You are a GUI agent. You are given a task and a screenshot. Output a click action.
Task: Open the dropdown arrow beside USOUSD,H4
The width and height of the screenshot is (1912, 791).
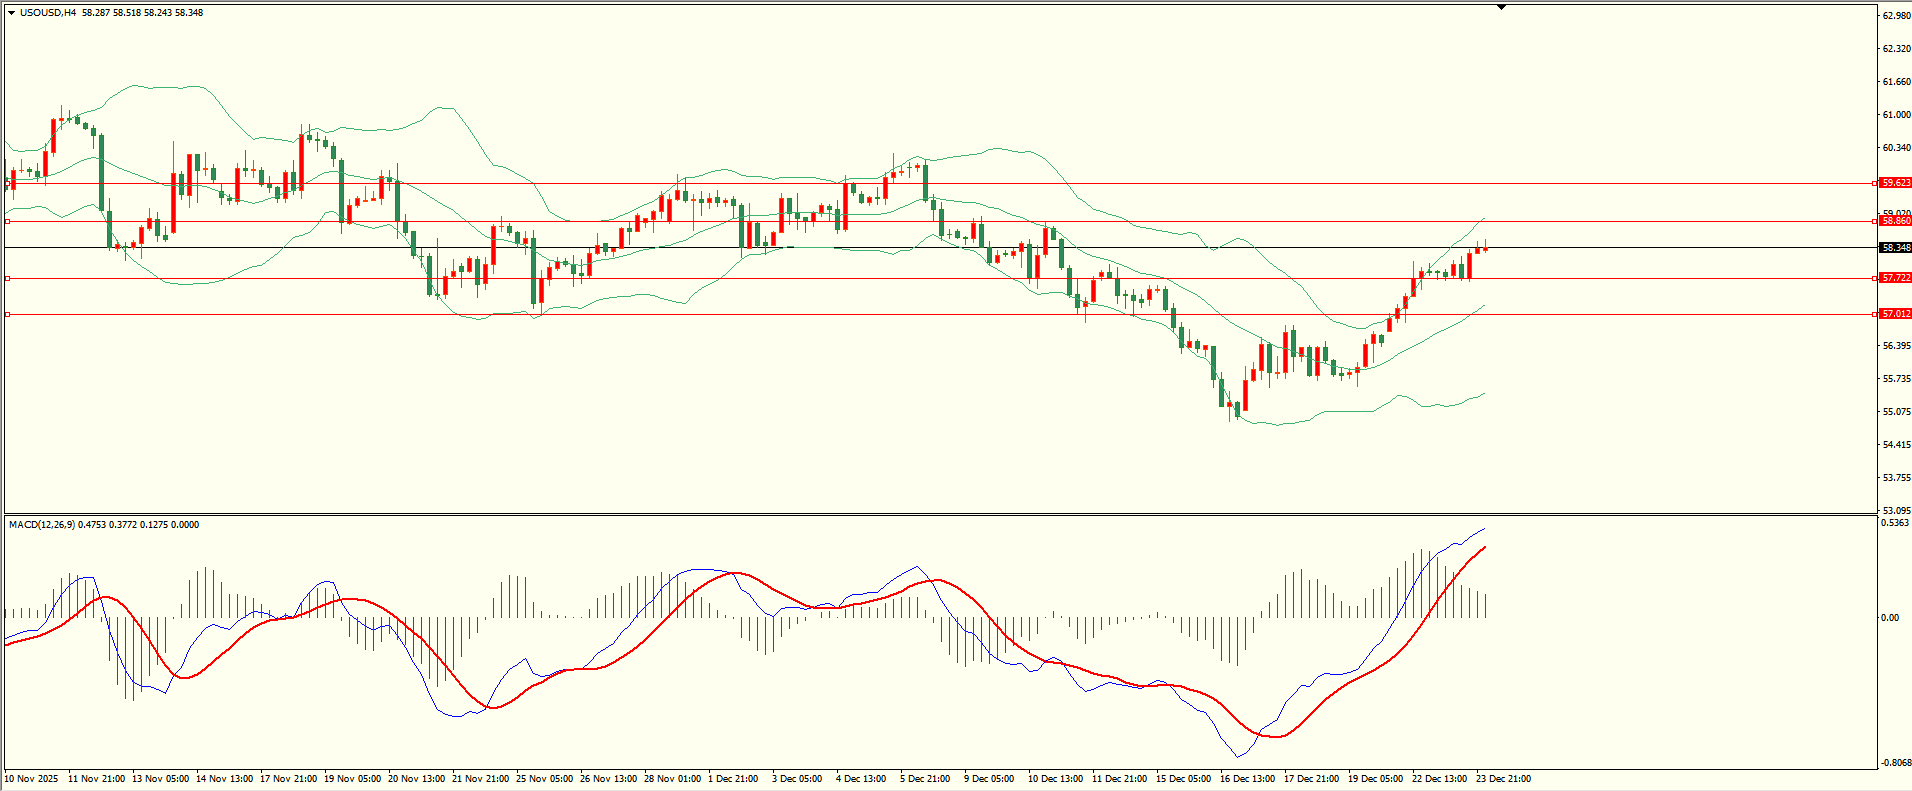pyautogui.click(x=11, y=13)
